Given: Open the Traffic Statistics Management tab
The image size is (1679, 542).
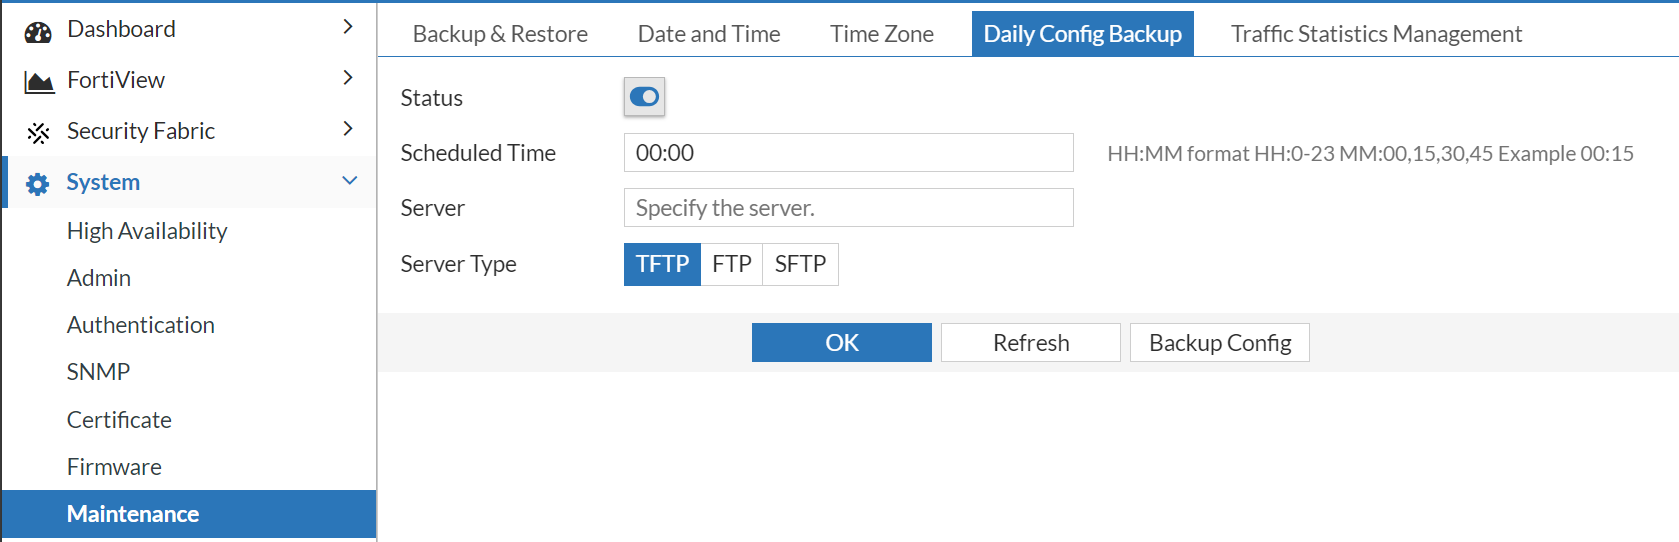Looking at the screenshot, I should (1376, 34).
